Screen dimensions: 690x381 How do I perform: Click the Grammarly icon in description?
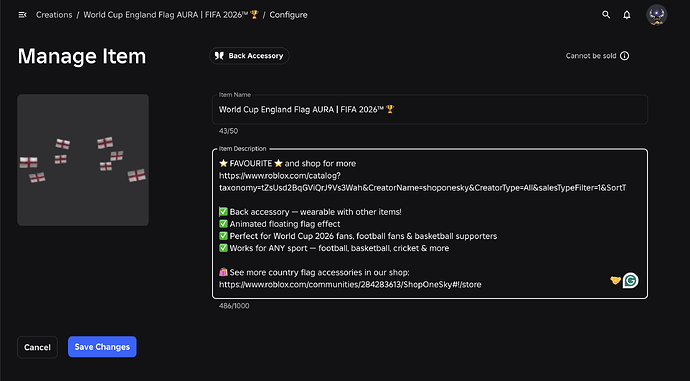click(x=631, y=280)
